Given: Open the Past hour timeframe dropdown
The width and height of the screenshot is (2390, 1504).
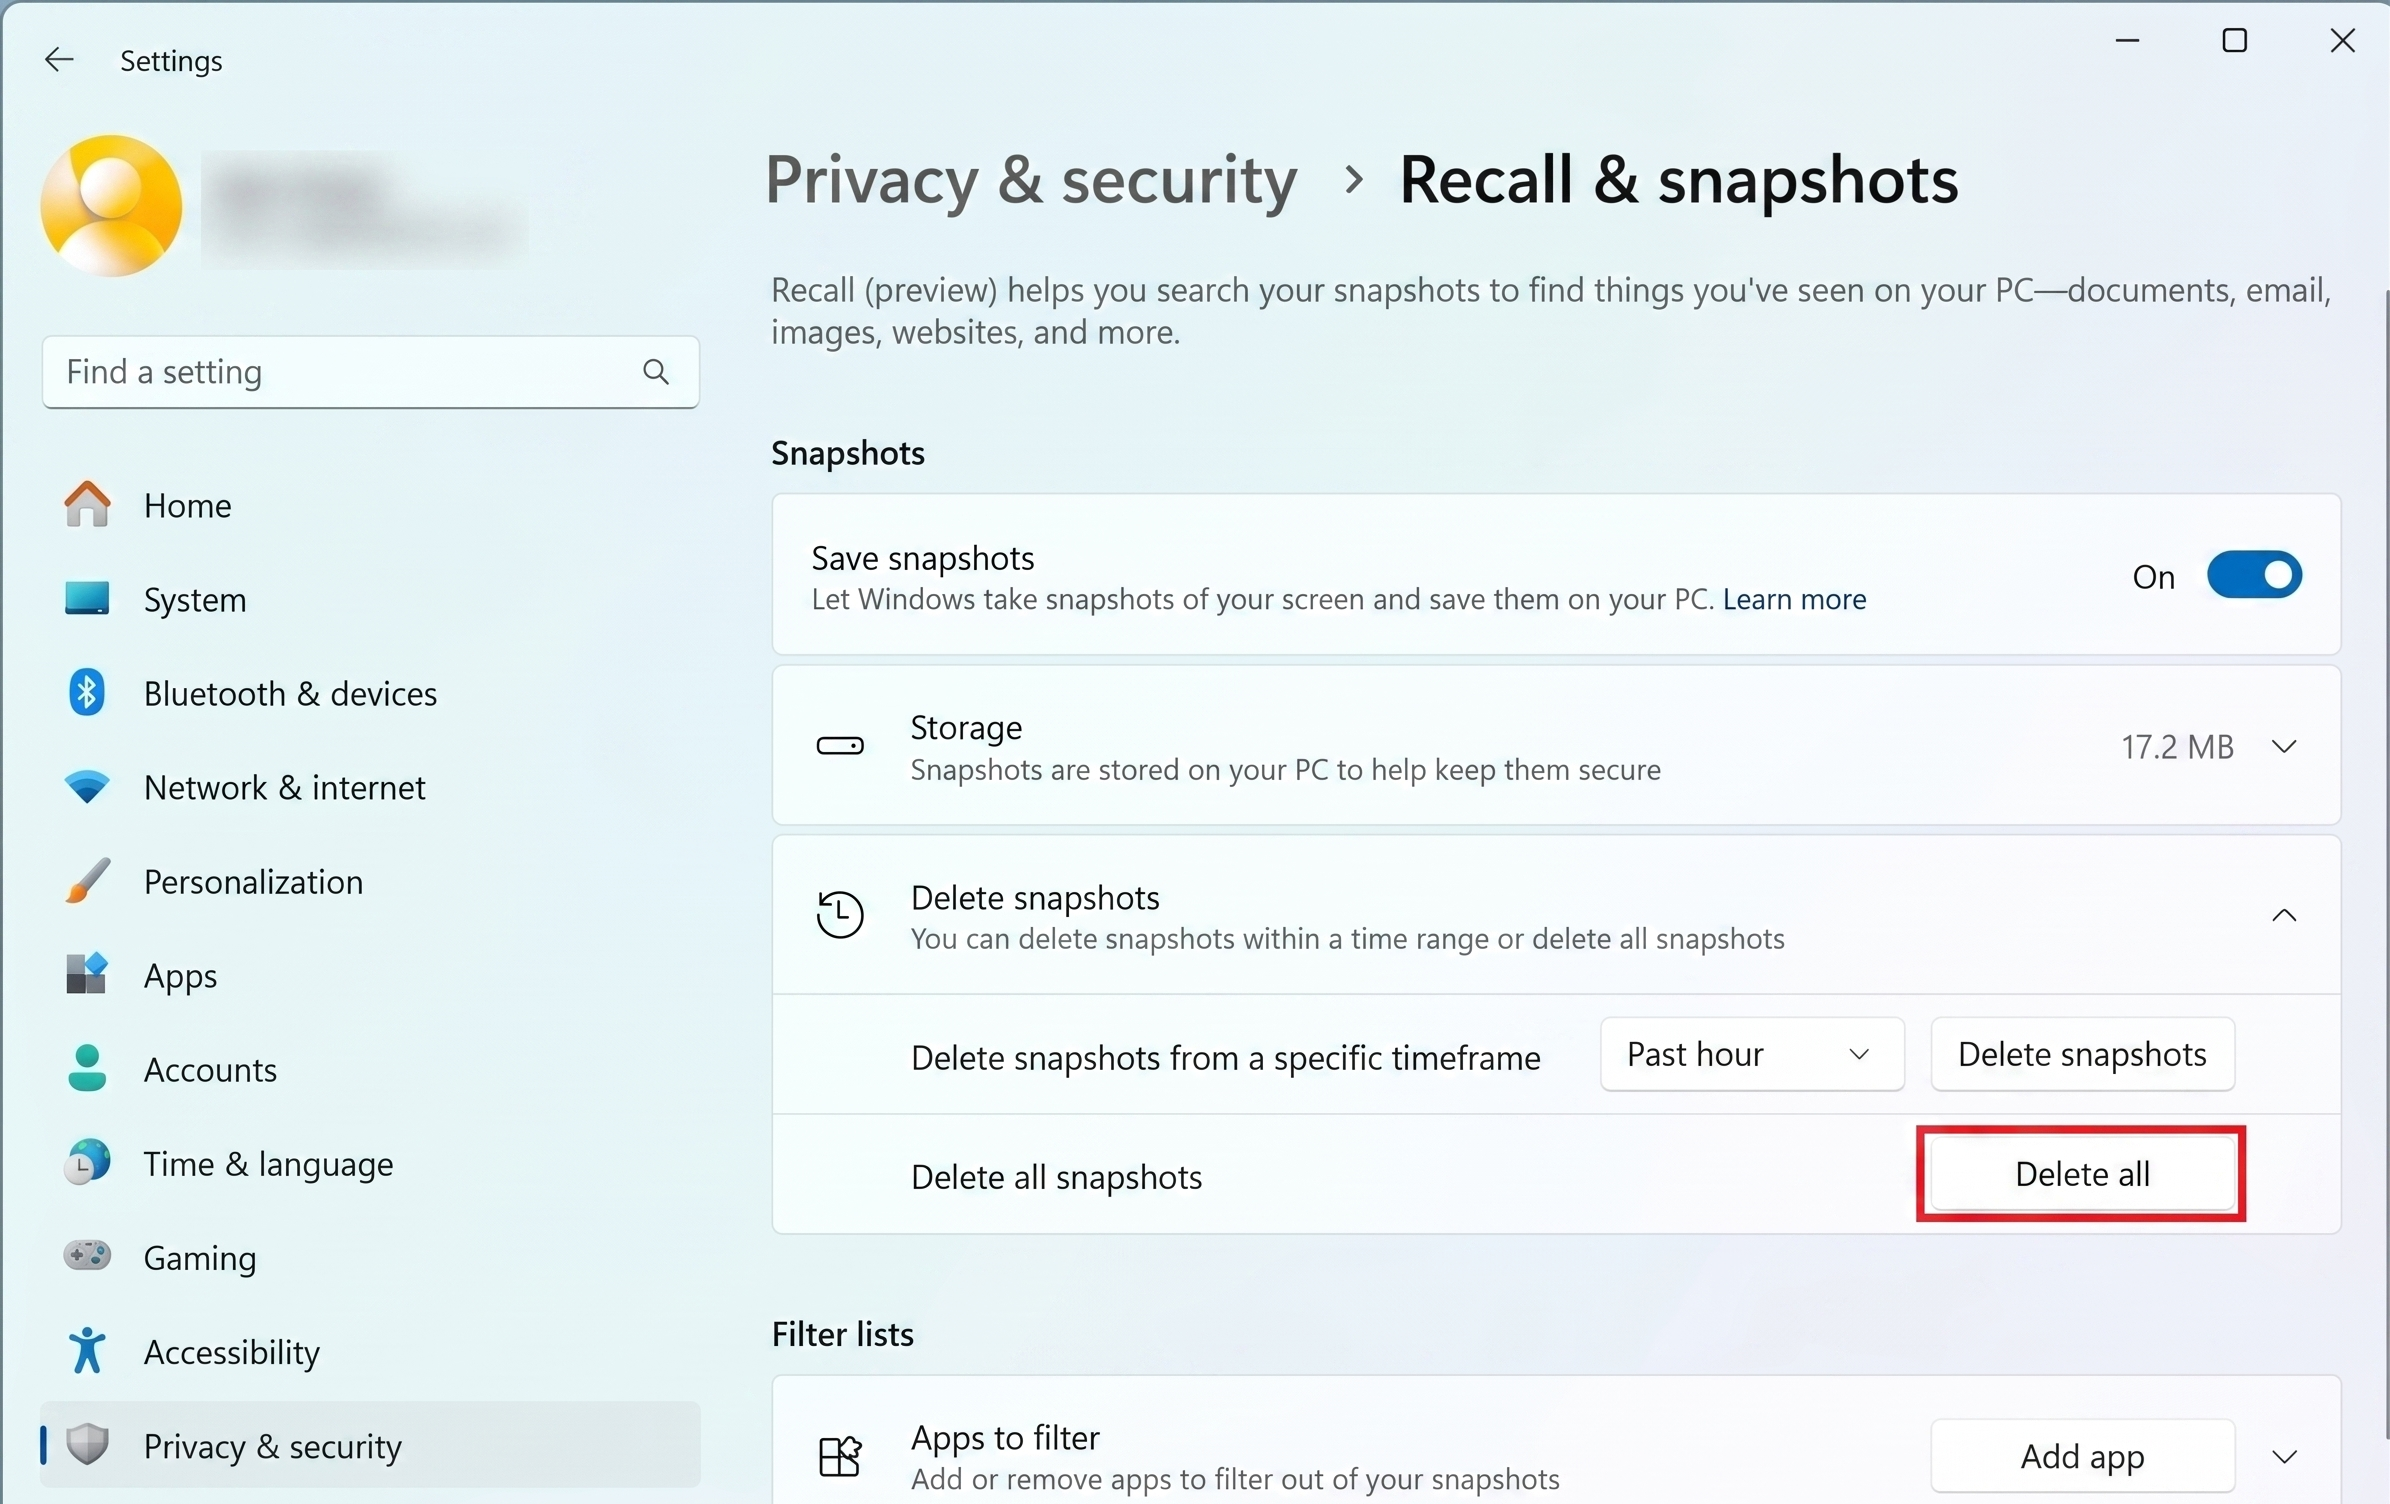Looking at the screenshot, I should 1751,1054.
